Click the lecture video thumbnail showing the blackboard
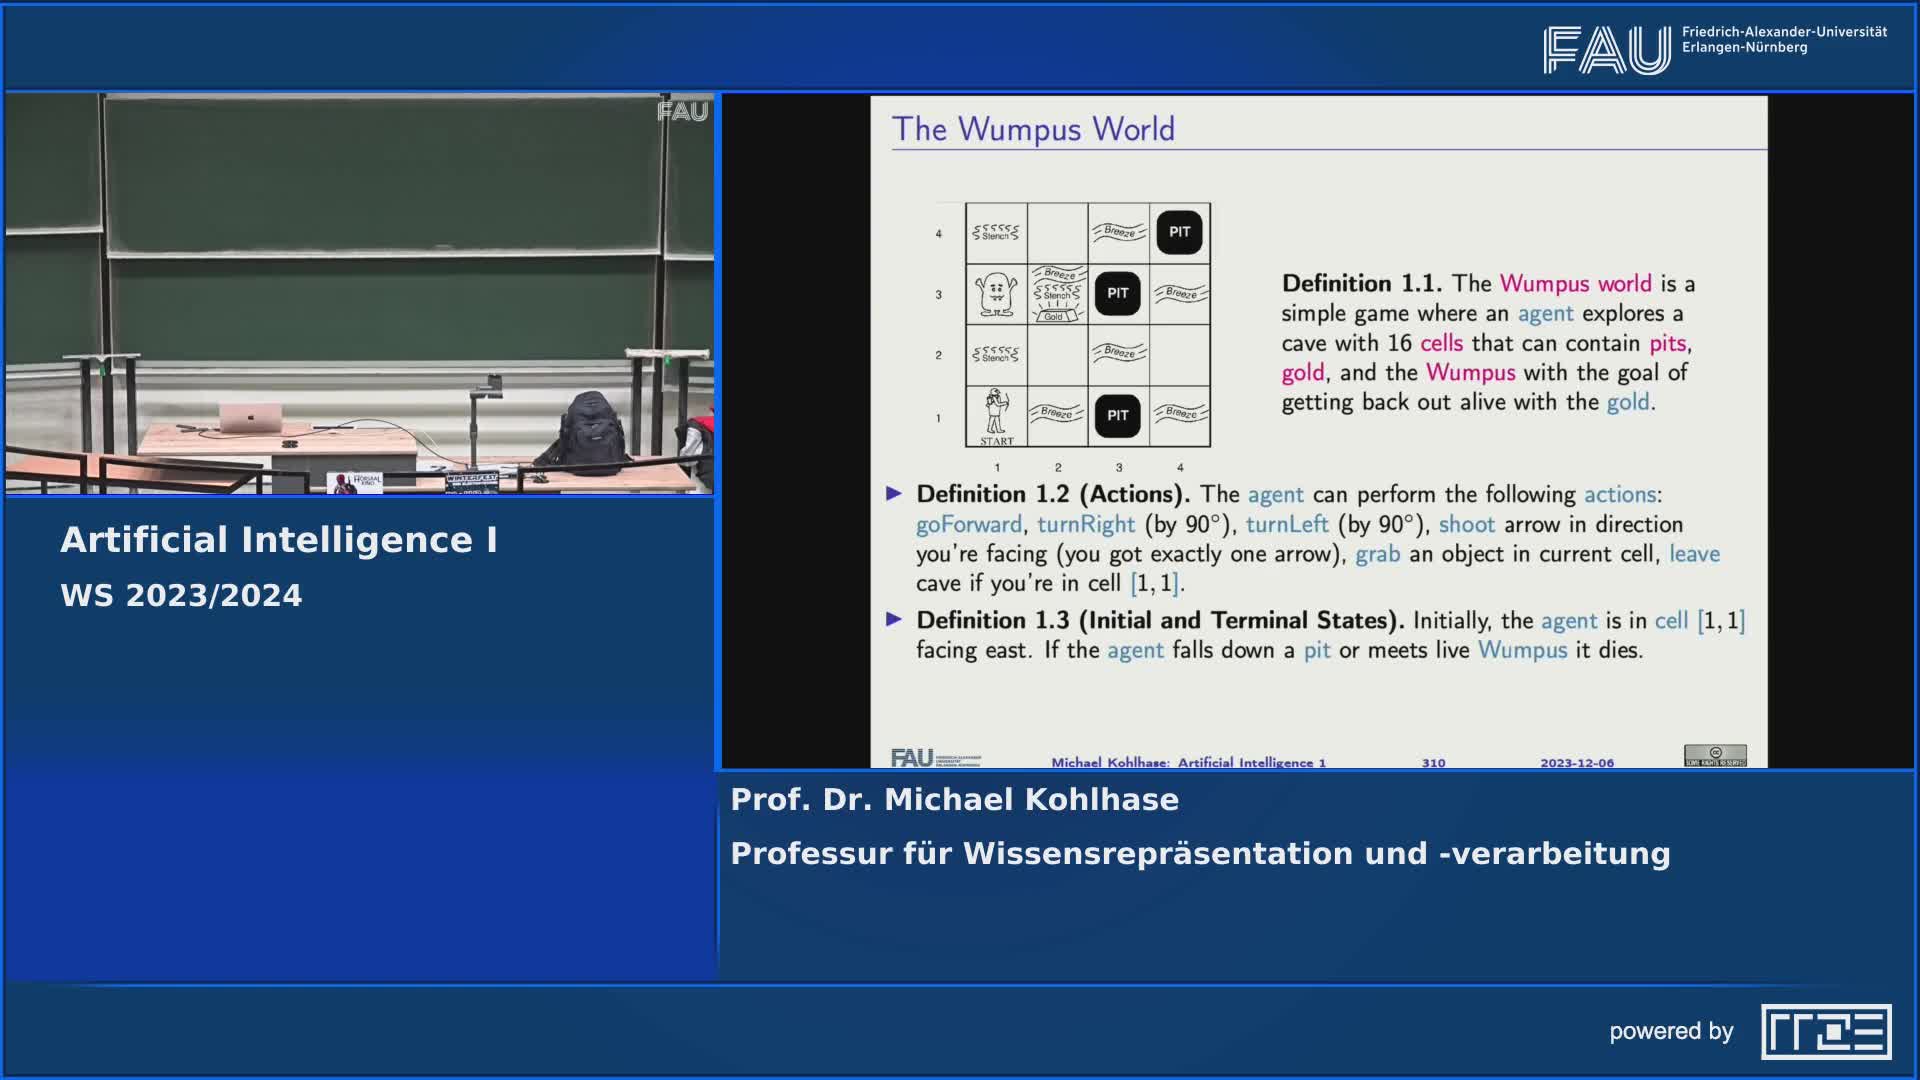Image resolution: width=1920 pixels, height=1080 pixels. 360,290
